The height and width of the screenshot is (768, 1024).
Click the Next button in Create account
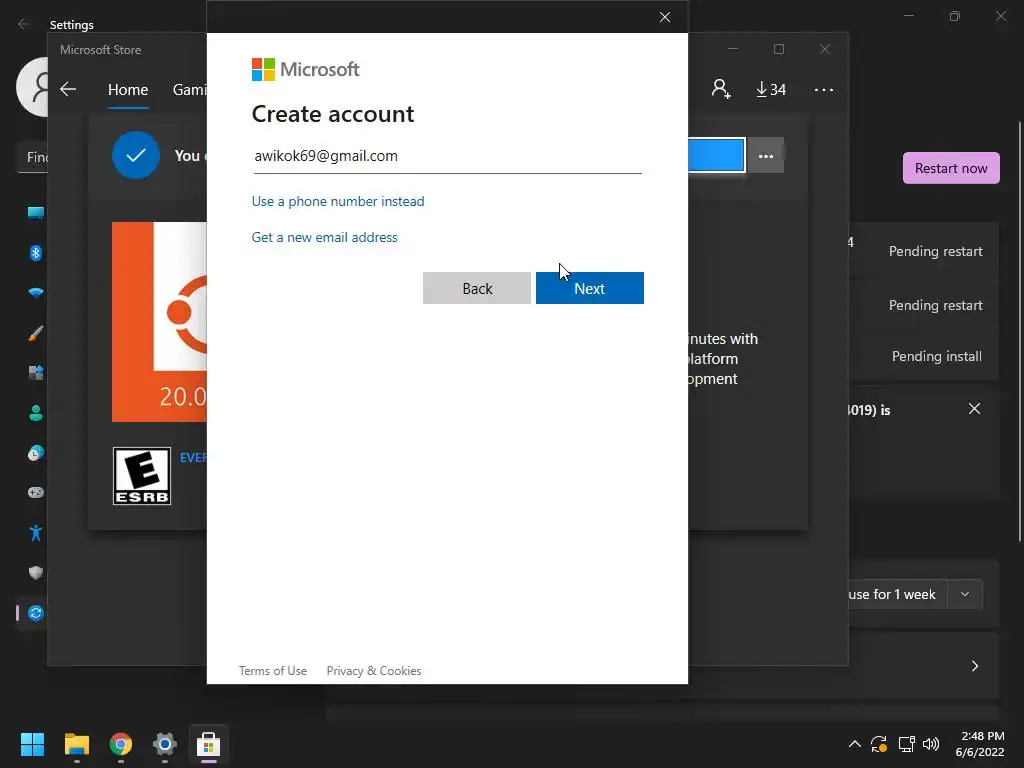click(589, 288)
